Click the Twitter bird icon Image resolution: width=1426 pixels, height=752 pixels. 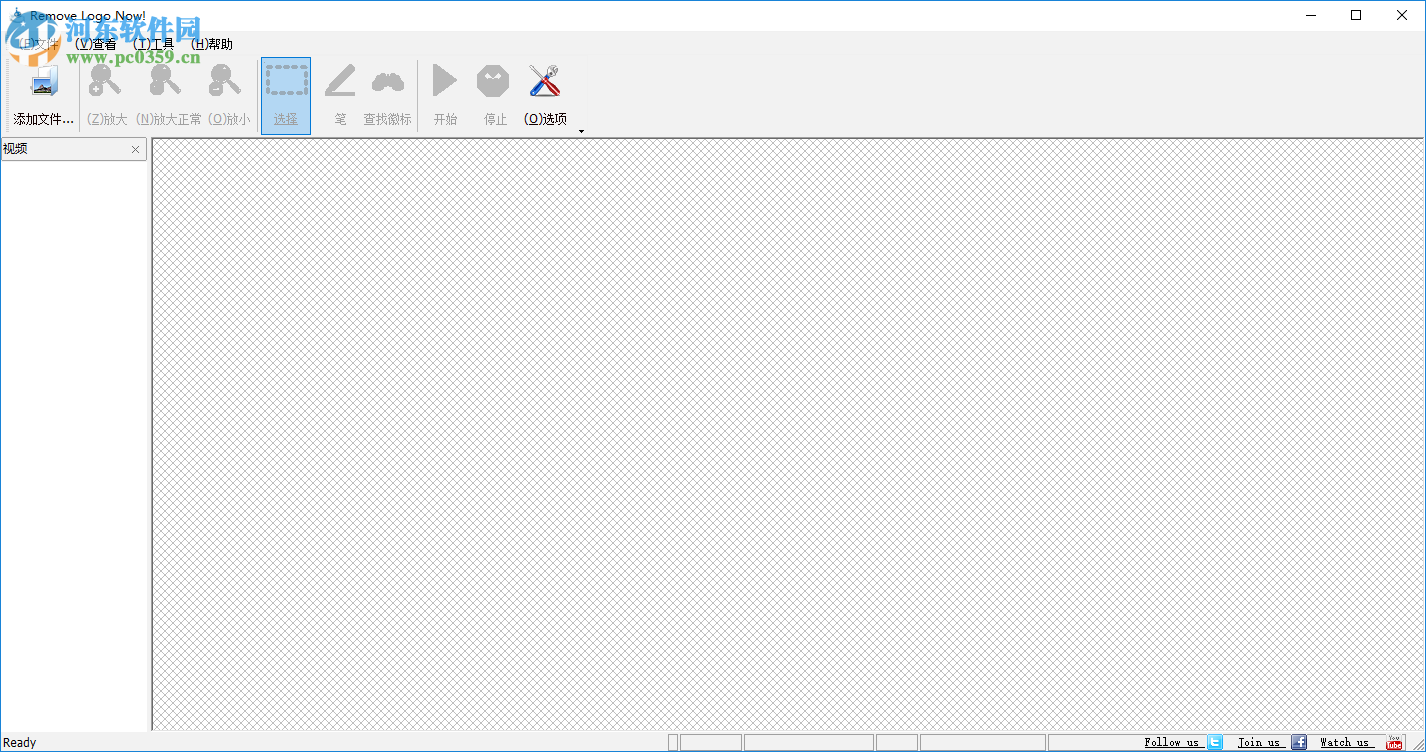[x=1215, y=742]
